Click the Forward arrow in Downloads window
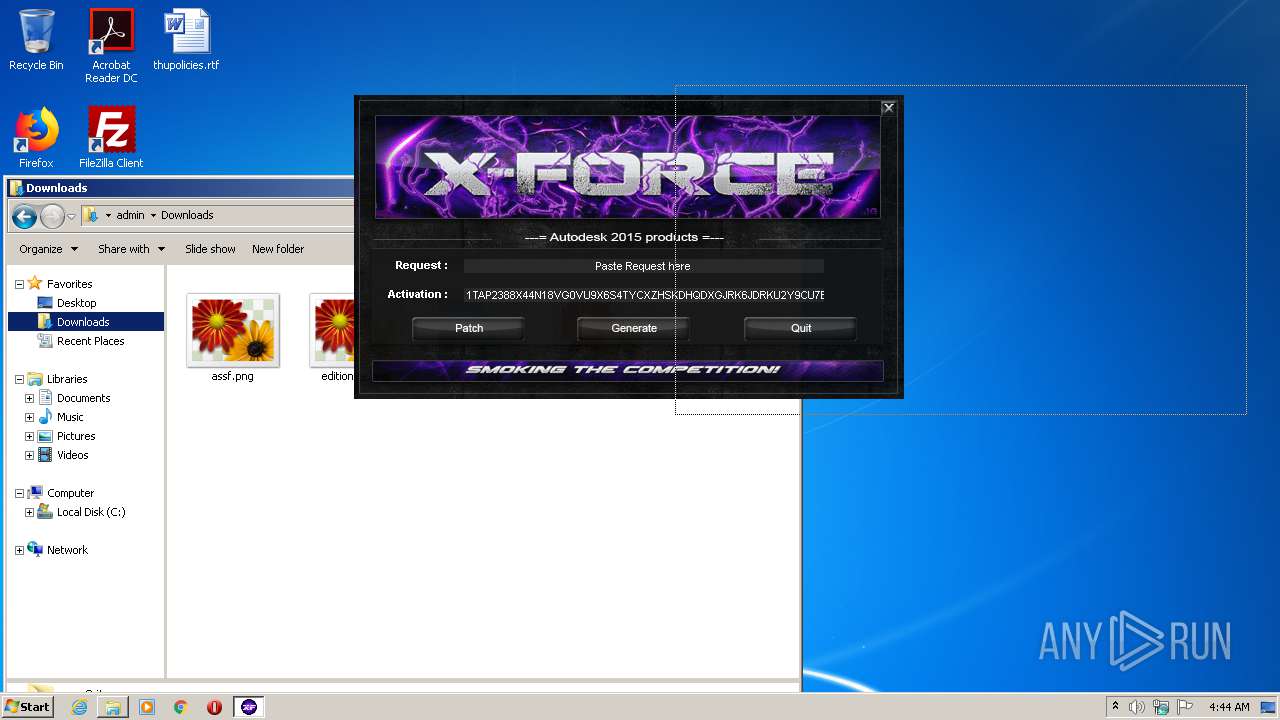 (x=52, y=216)
